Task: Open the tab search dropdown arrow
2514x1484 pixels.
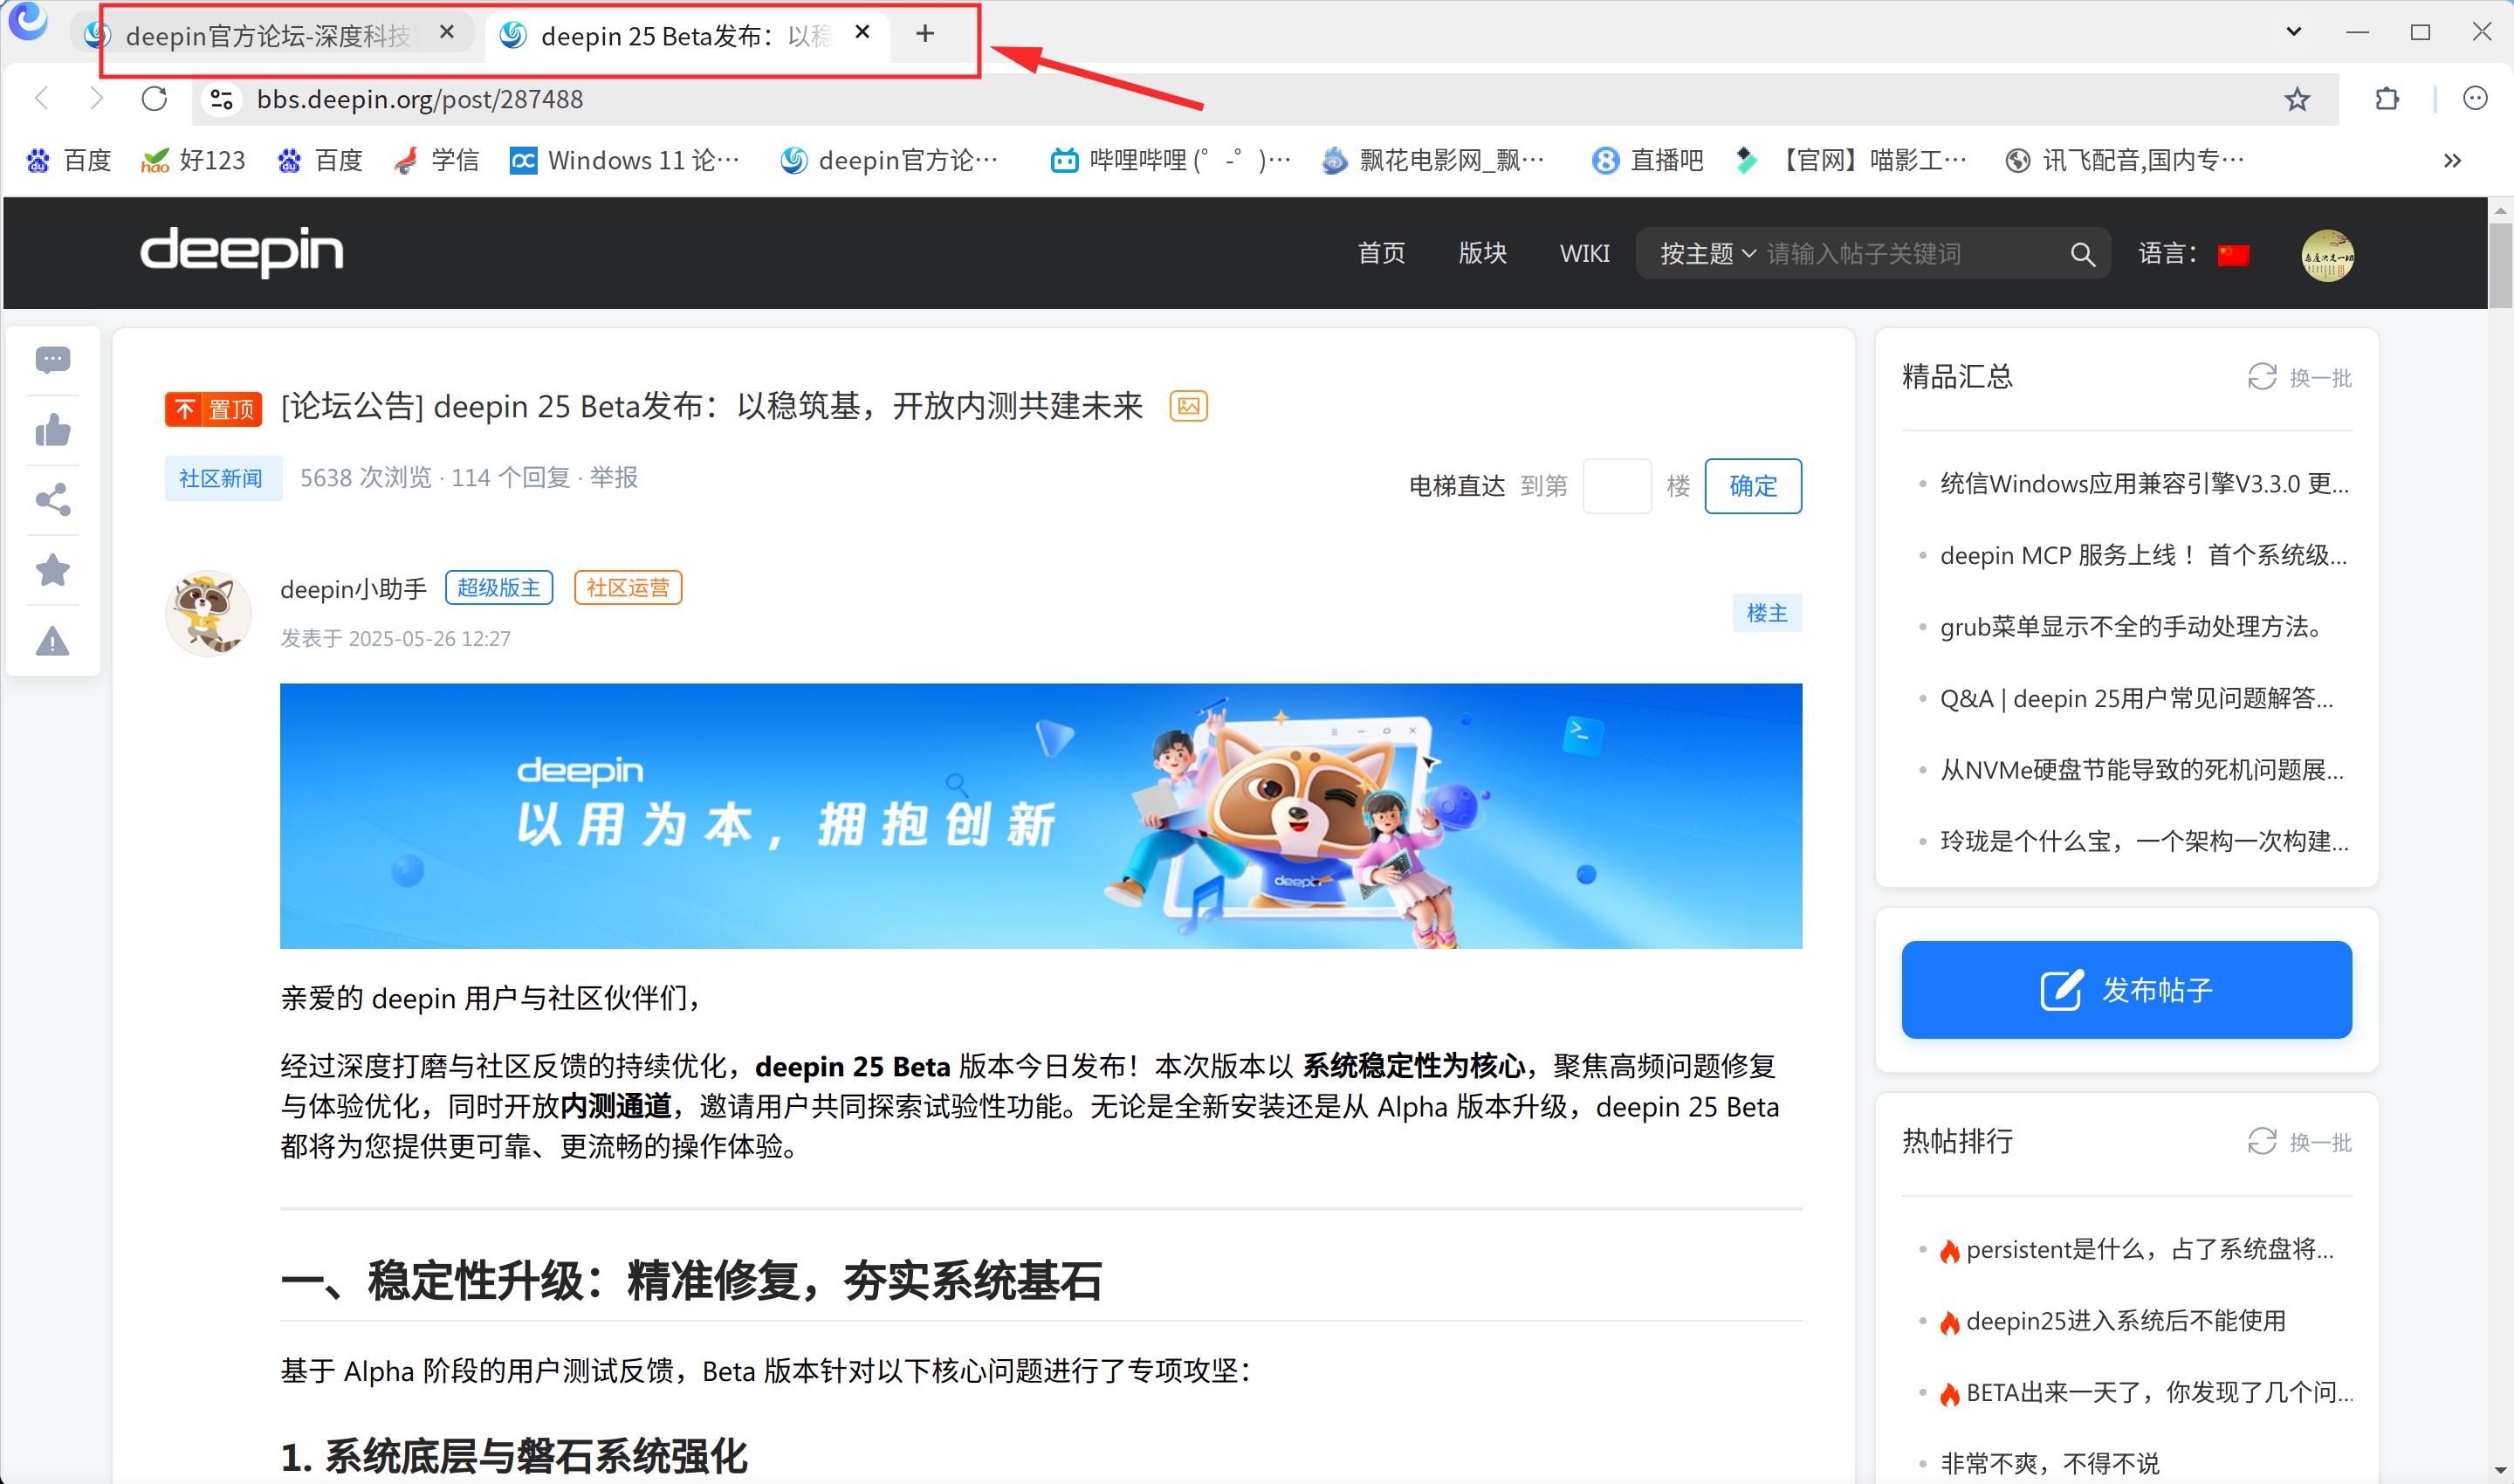Action: coord(2294,32)
